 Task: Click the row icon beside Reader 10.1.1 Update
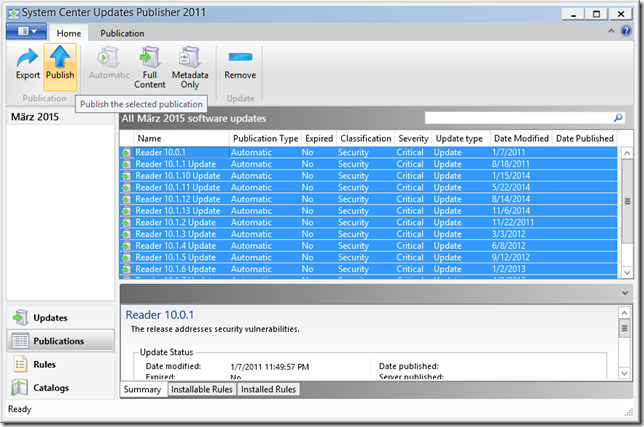[126, 164]
